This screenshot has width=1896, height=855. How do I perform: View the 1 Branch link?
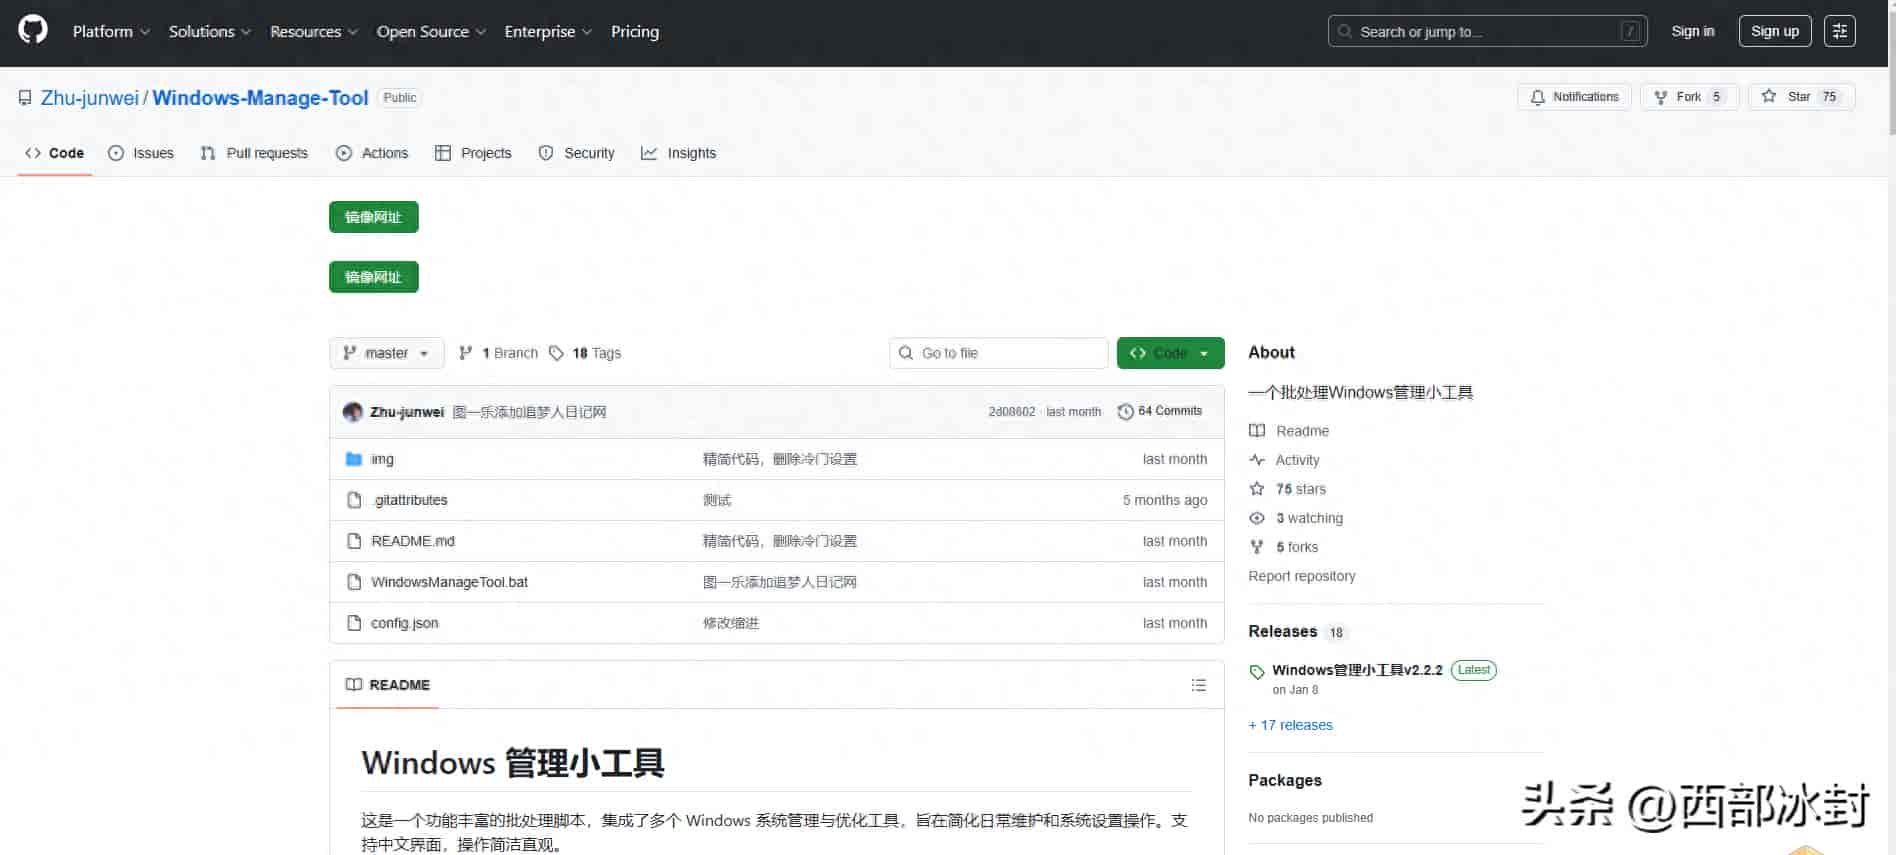click(x=498, y=353)
